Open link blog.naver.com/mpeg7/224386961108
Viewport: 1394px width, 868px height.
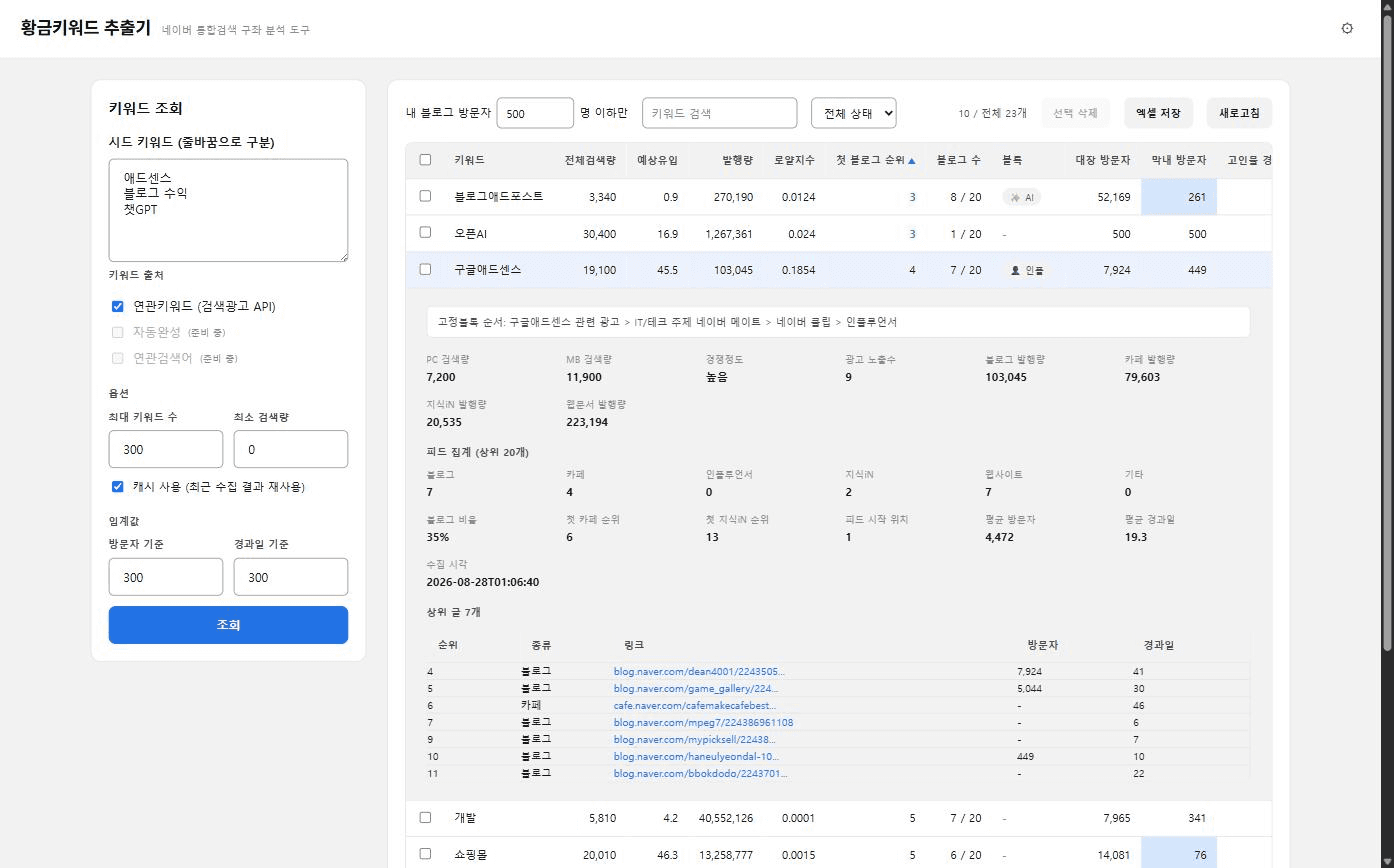pos(703,723)
